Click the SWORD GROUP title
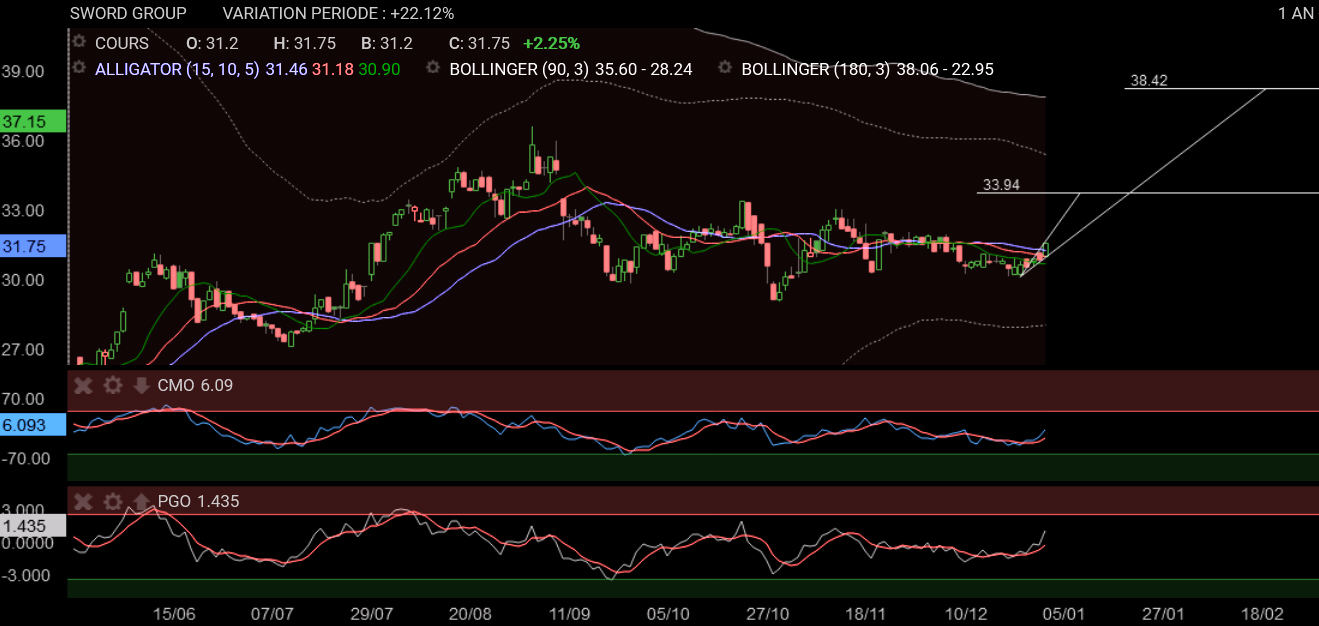Screen dimensions: 1319x626 click(128, 13)
